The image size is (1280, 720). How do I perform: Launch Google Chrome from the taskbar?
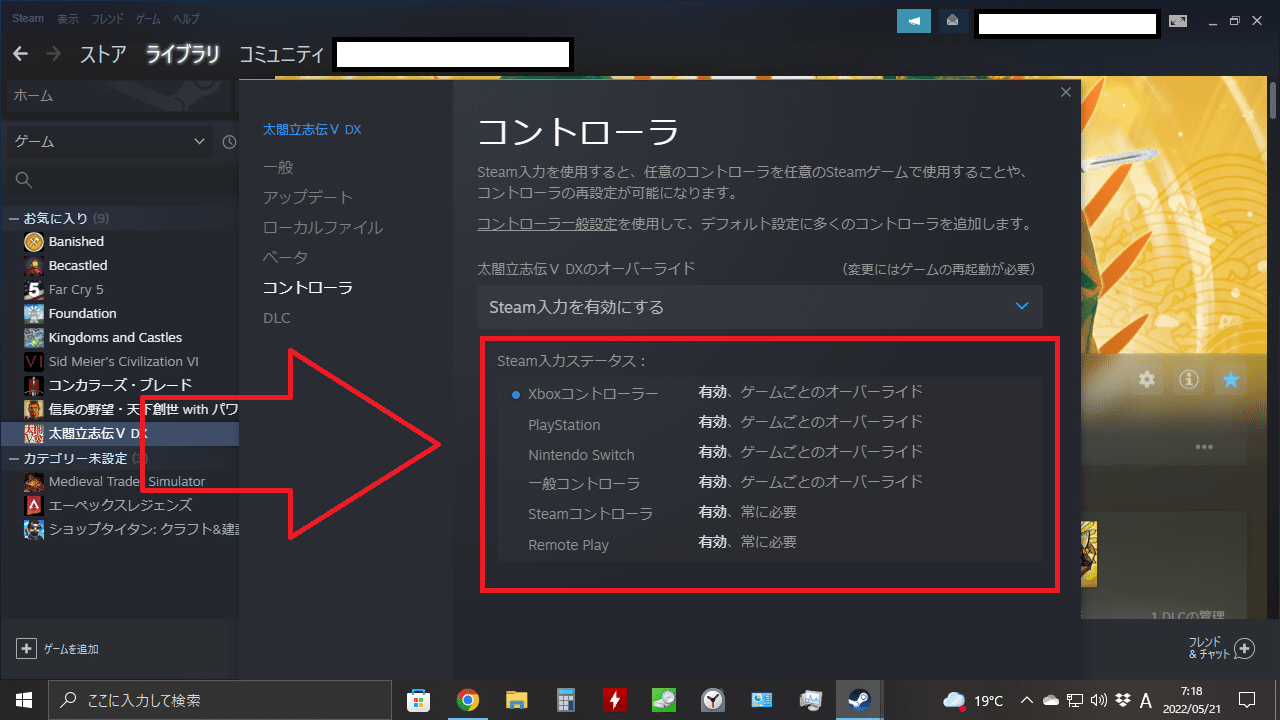467,700
